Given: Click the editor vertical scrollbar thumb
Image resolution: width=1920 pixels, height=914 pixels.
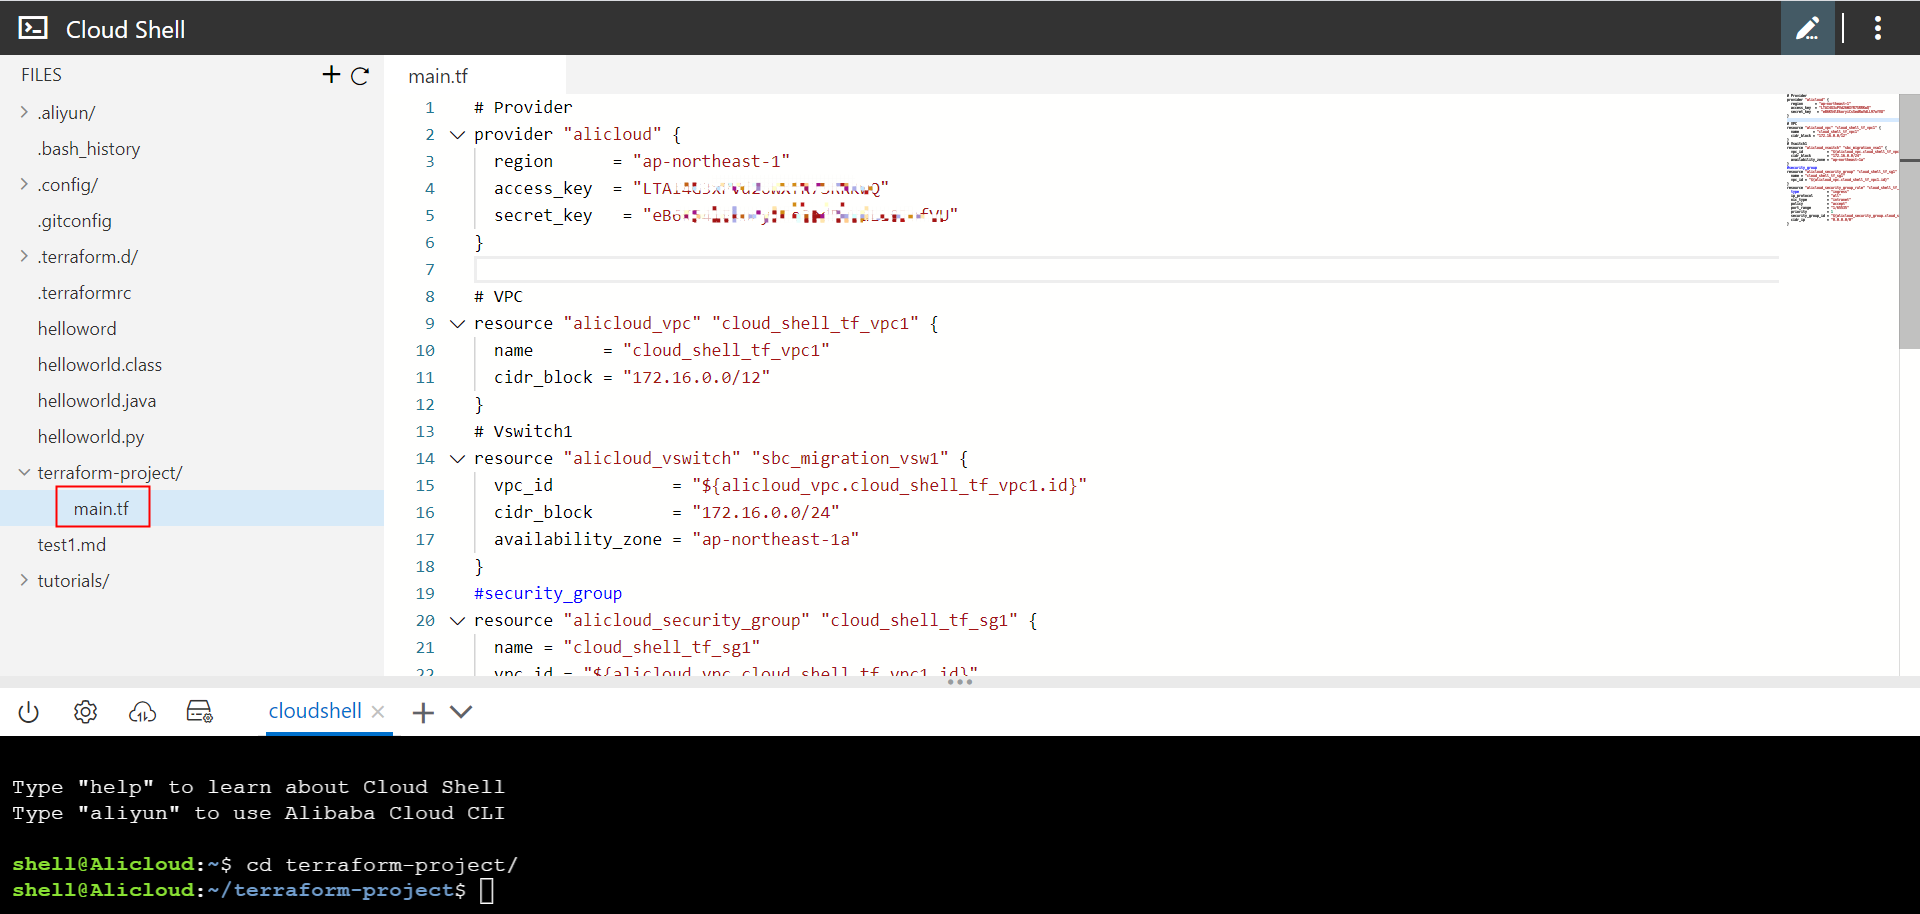Looking at the screenshot, I should tap(1909, 221).
